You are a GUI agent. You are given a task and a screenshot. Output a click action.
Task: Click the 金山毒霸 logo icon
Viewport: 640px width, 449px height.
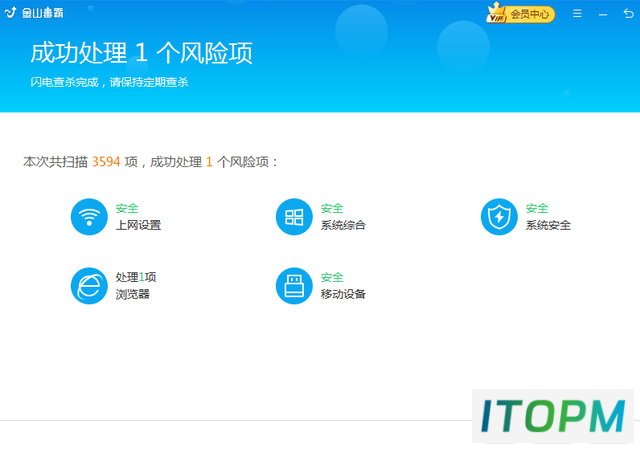coord(10,13)
